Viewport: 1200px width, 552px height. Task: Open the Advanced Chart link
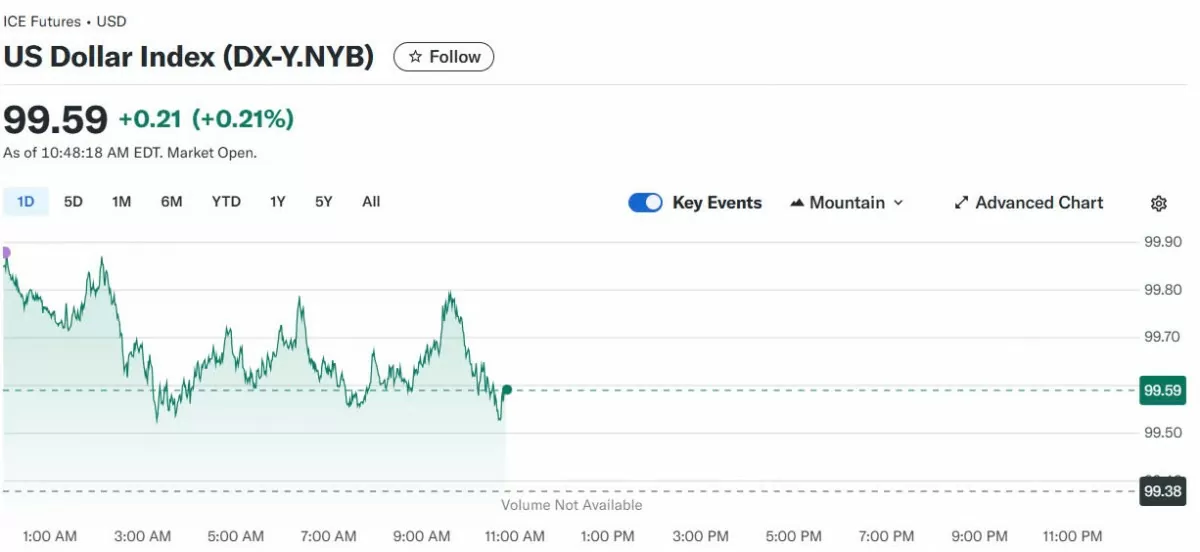coord(1039,203)
